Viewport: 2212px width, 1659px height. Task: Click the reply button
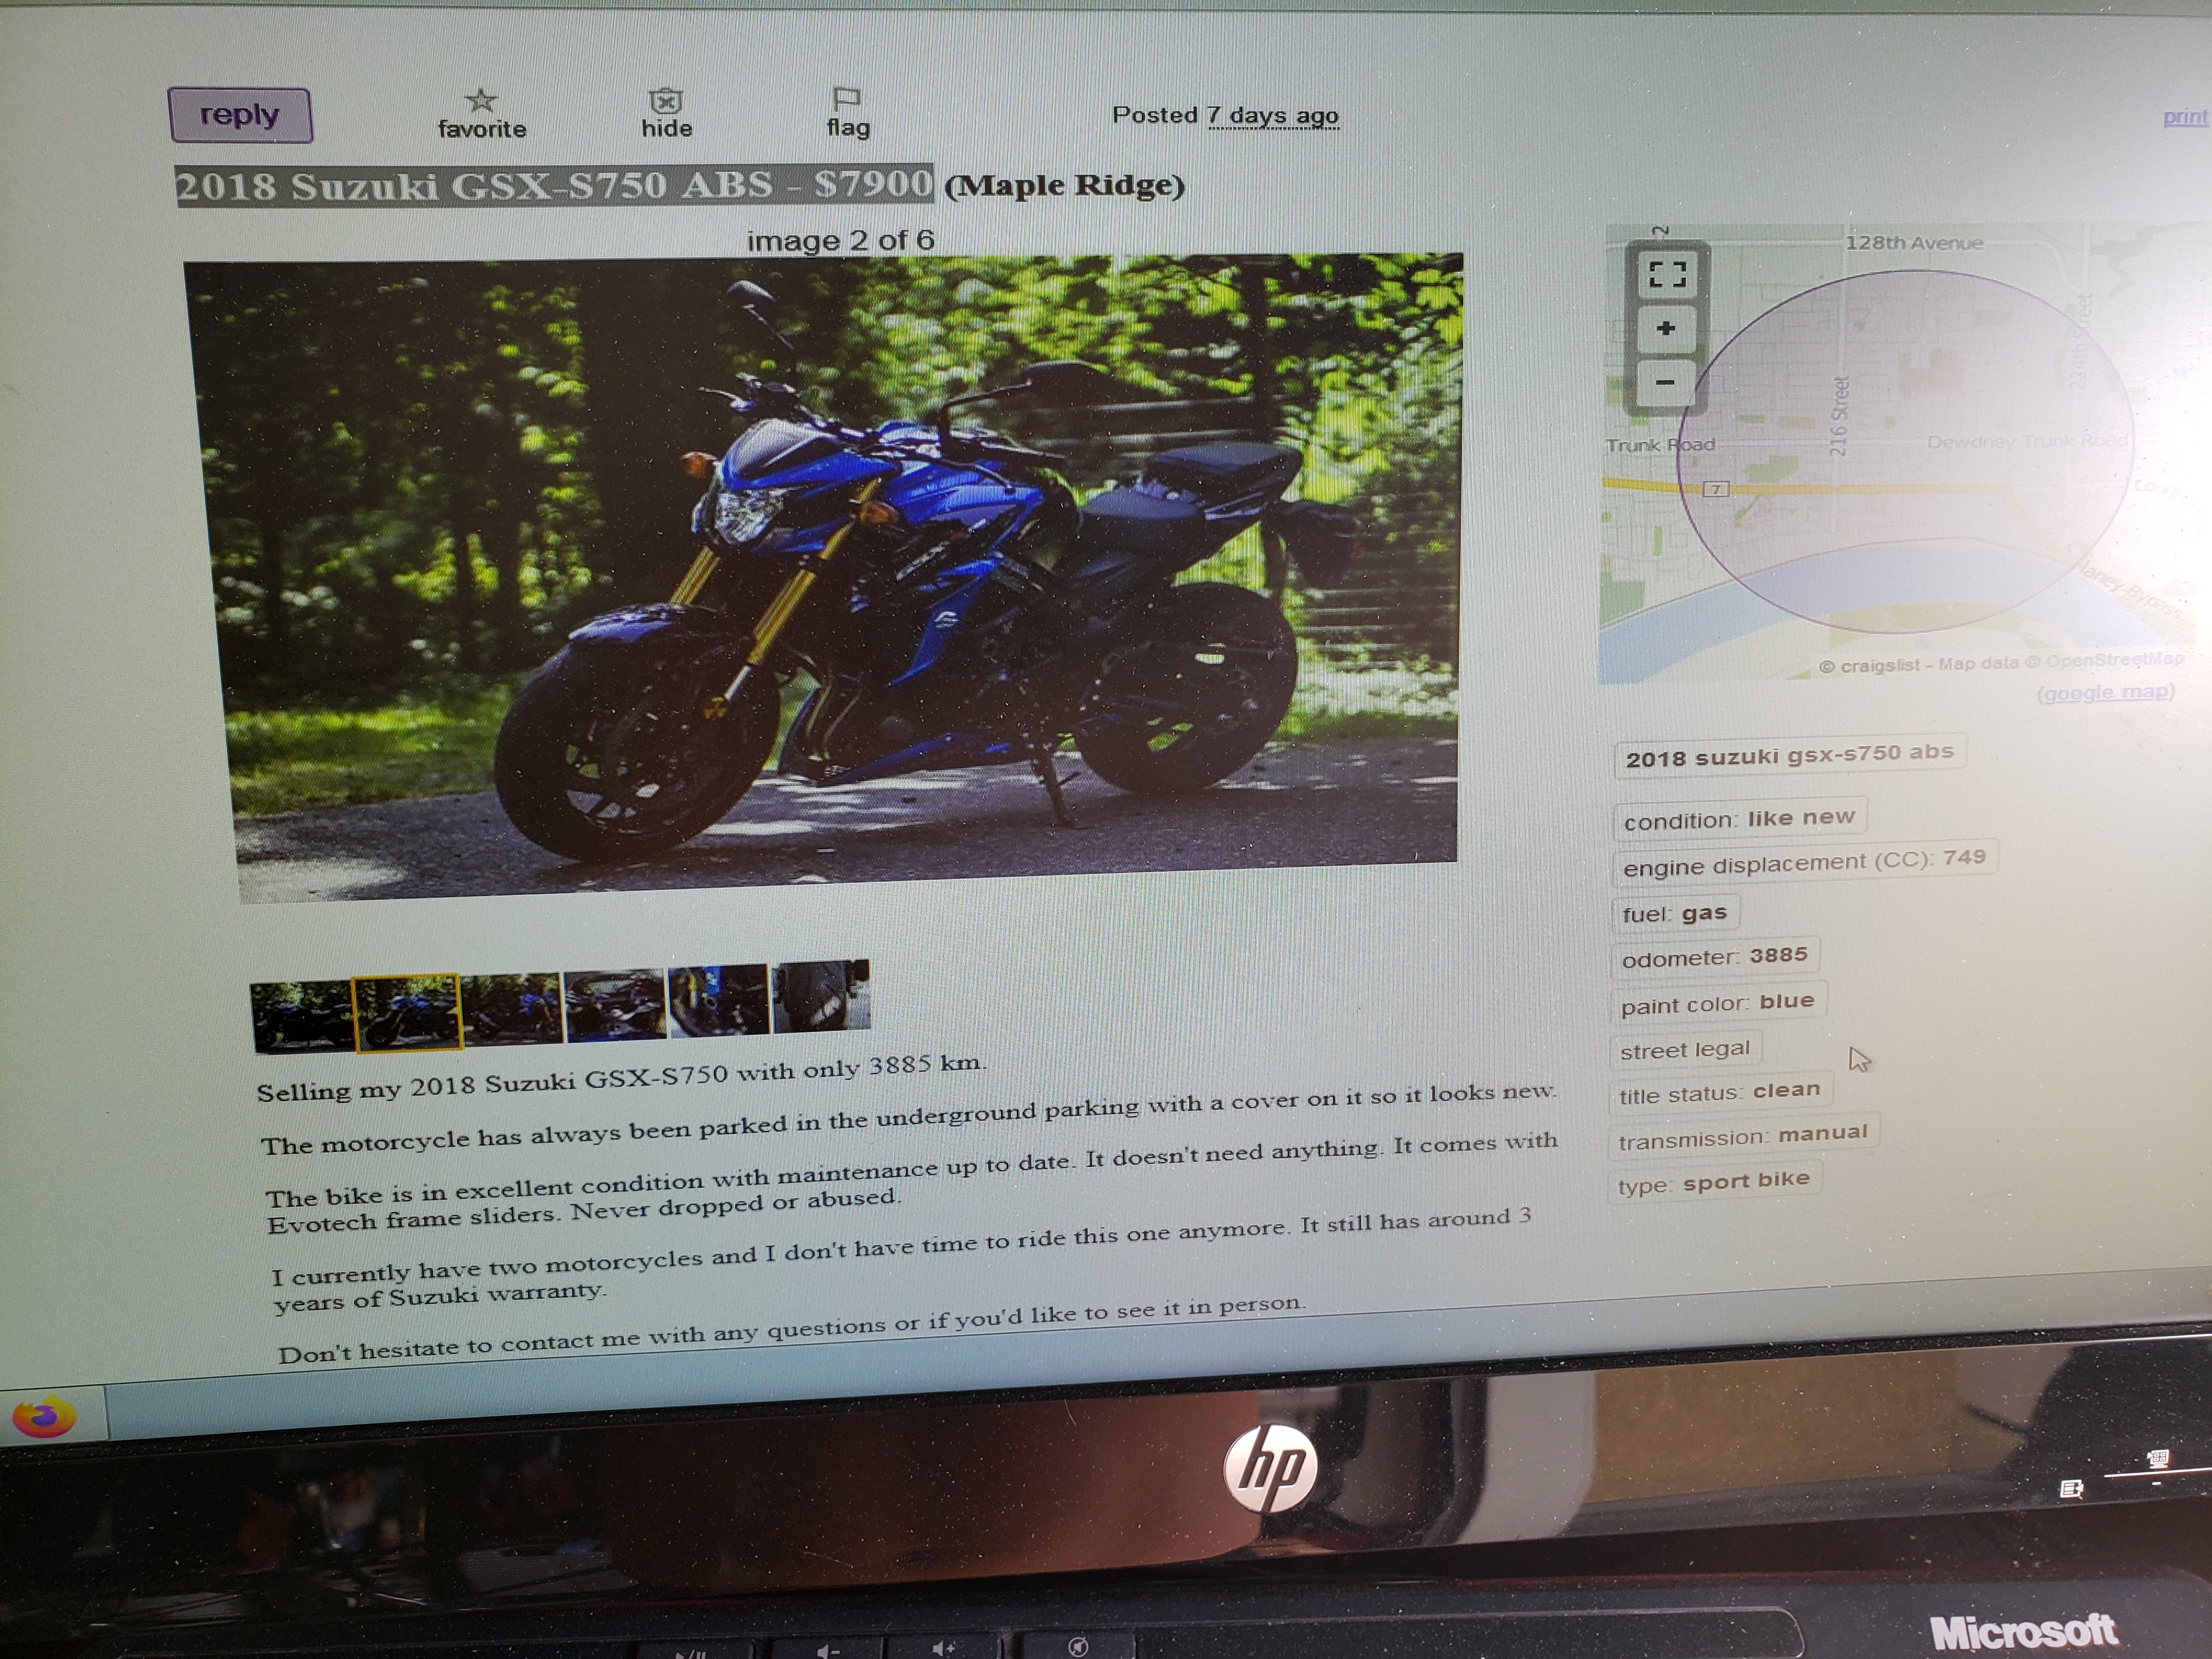[x=239, y=116]
